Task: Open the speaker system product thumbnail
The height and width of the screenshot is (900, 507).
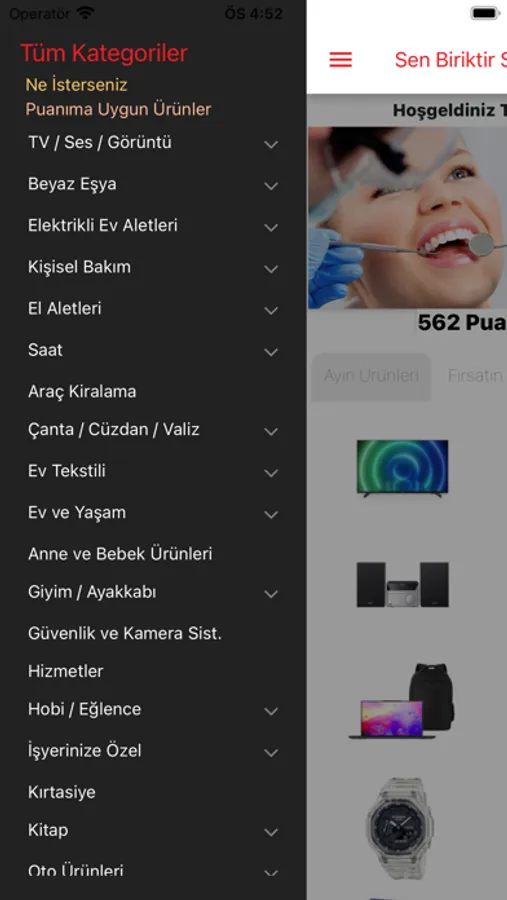Action: (x=402, y=584)
